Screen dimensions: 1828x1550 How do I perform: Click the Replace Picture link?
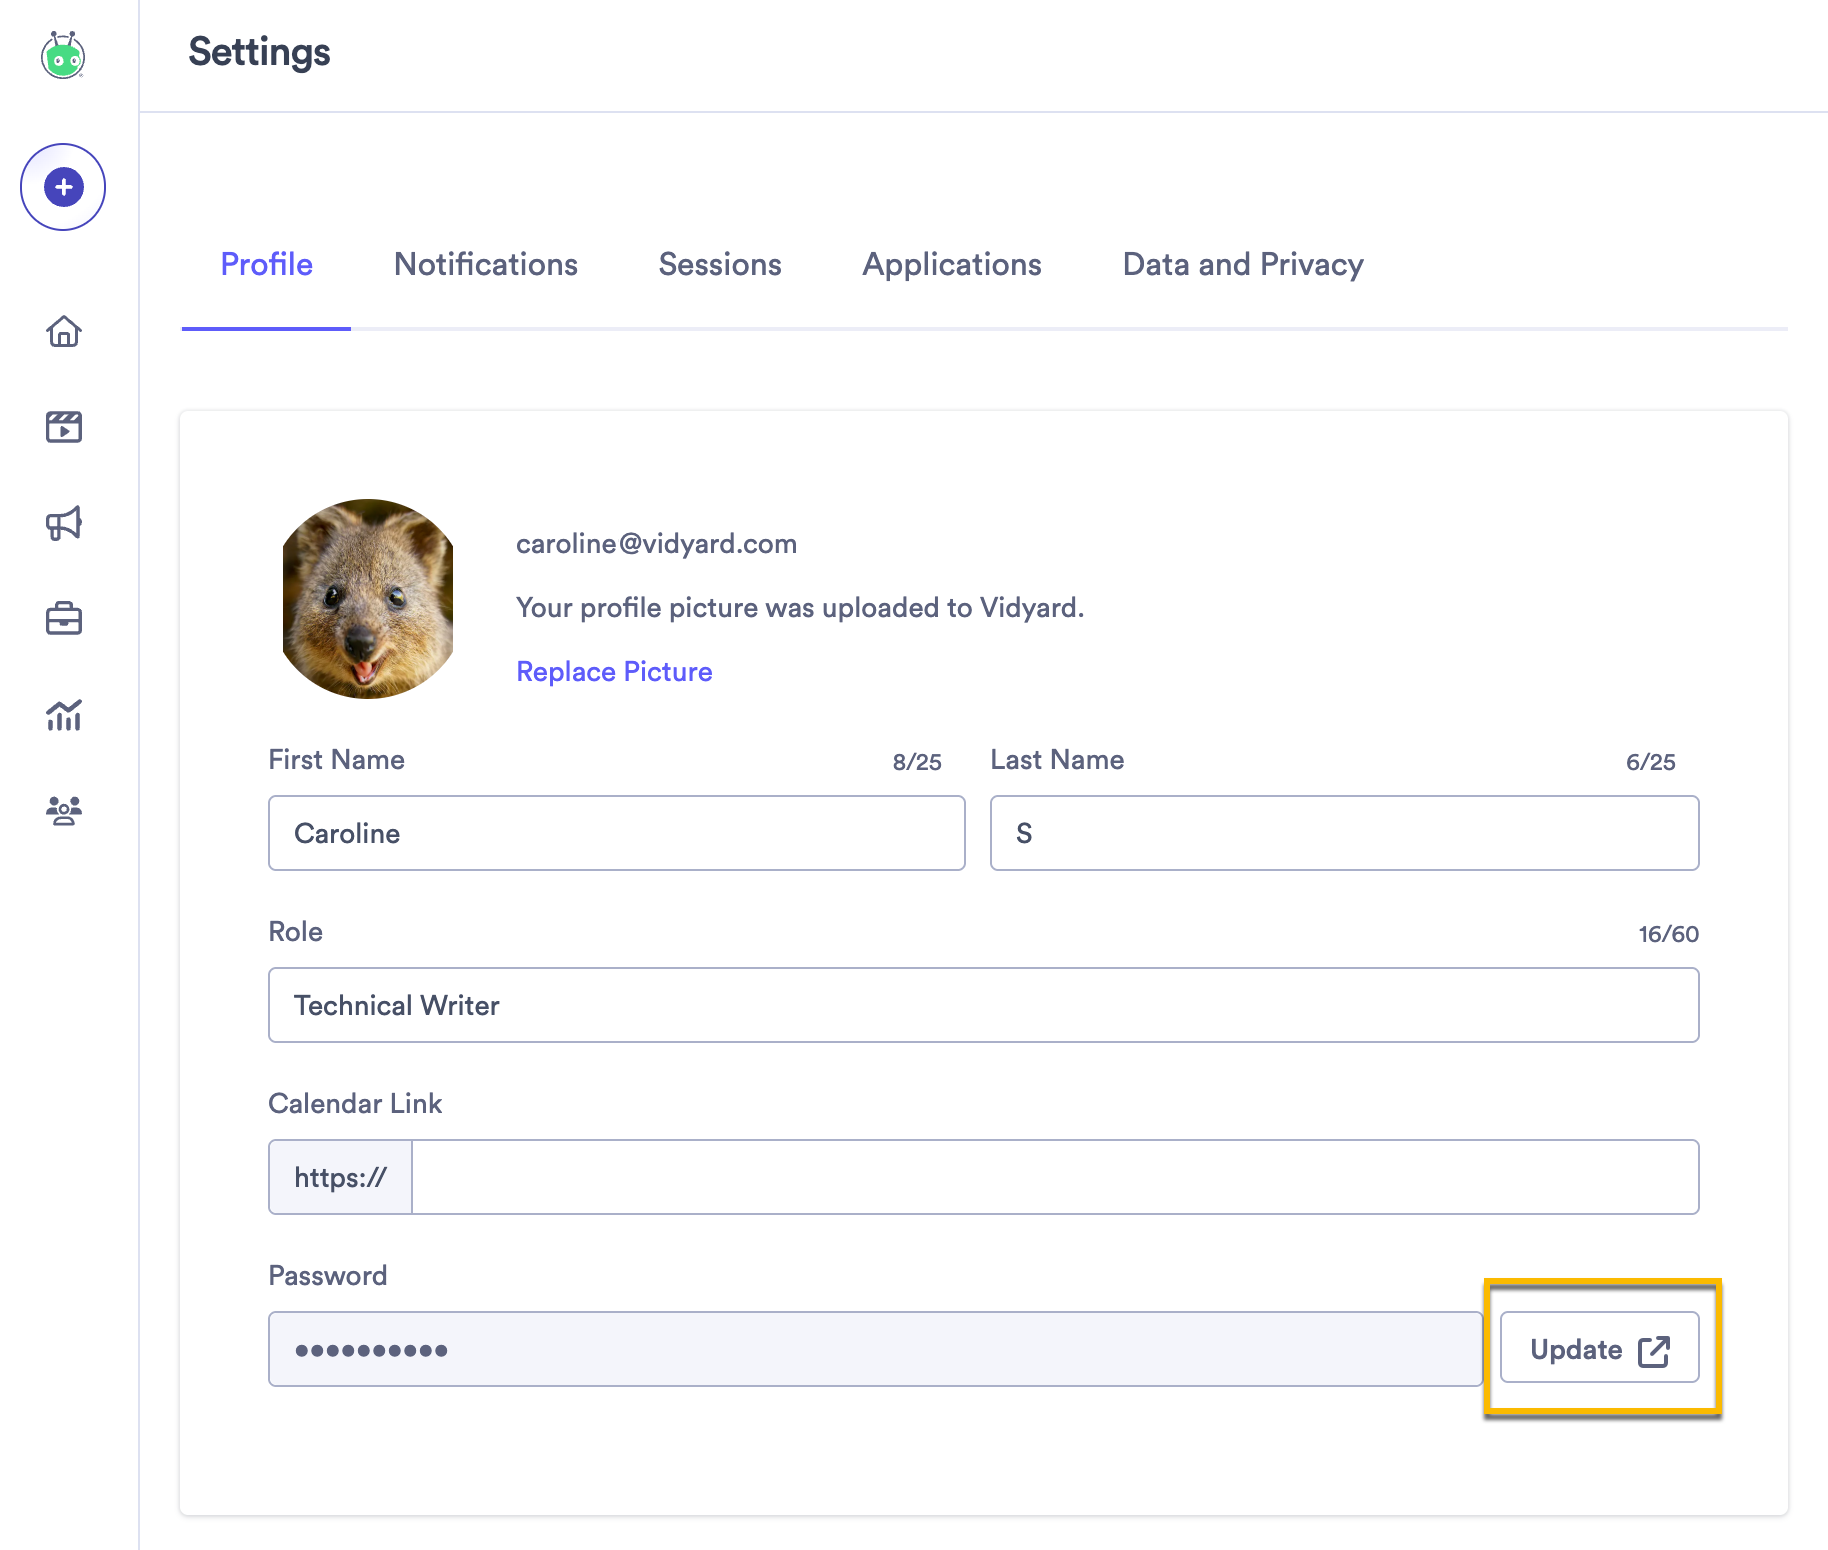coord(614,671)
